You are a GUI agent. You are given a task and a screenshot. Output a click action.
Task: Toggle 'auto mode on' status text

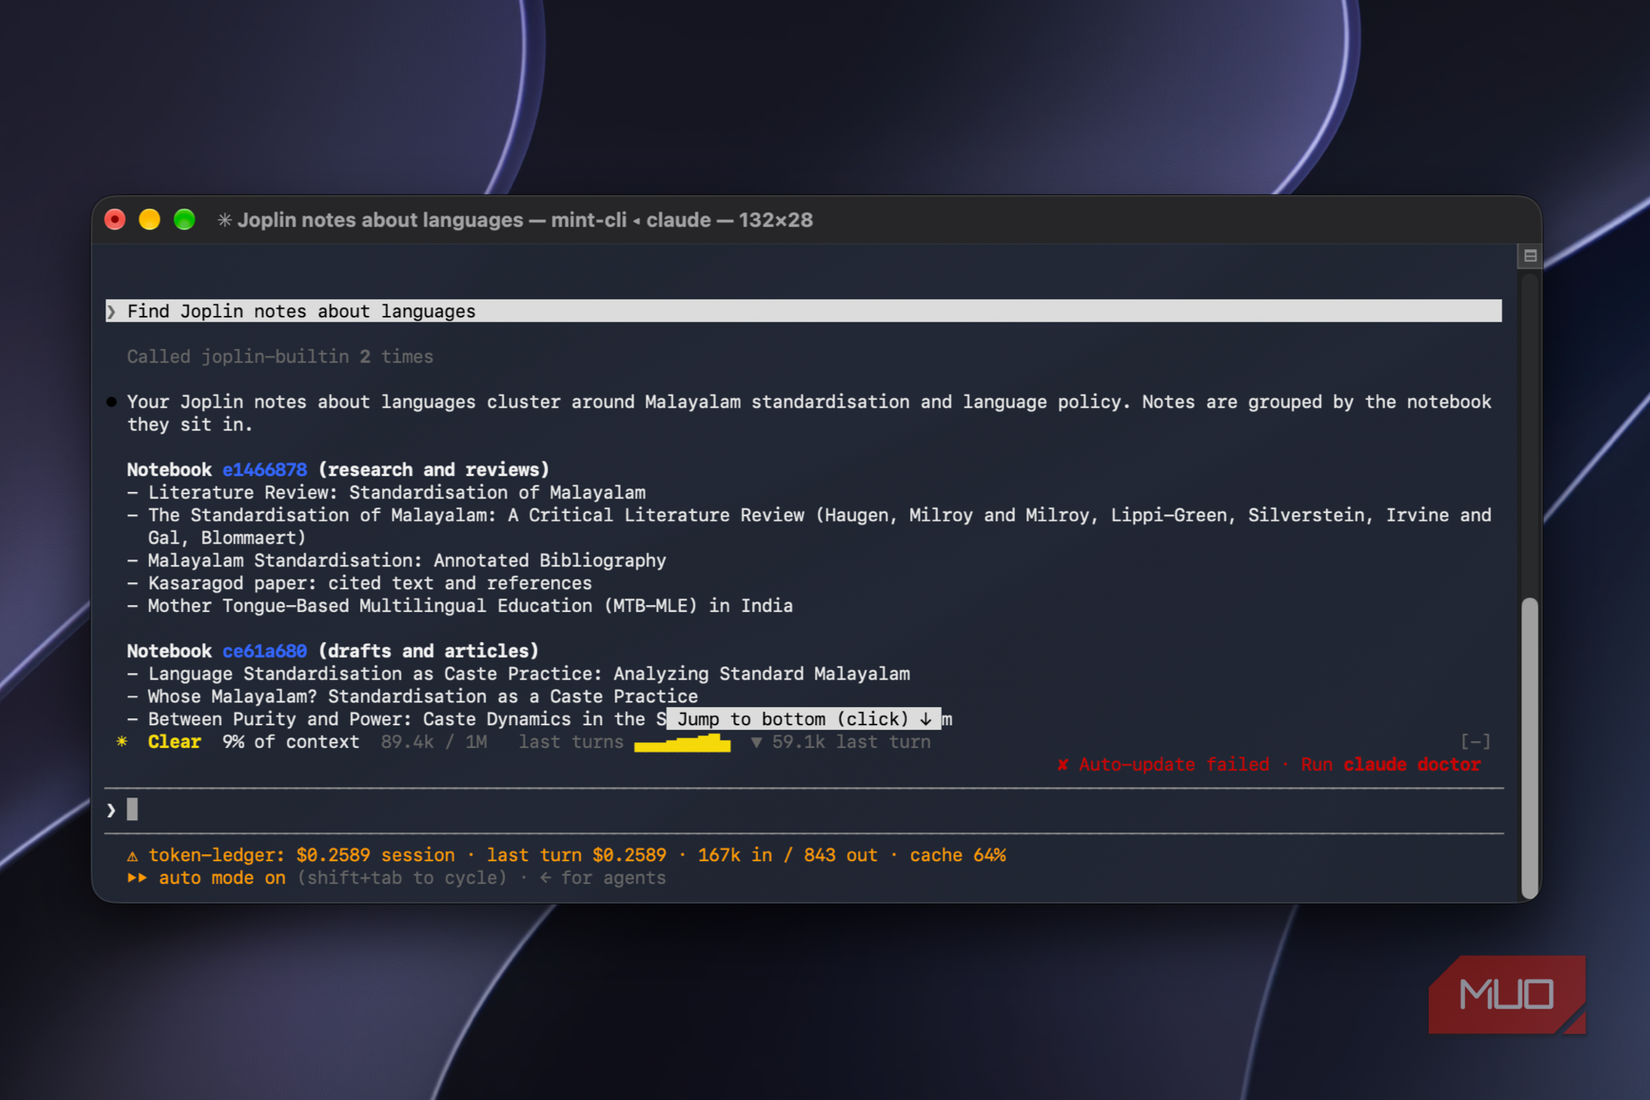[222, 878]
